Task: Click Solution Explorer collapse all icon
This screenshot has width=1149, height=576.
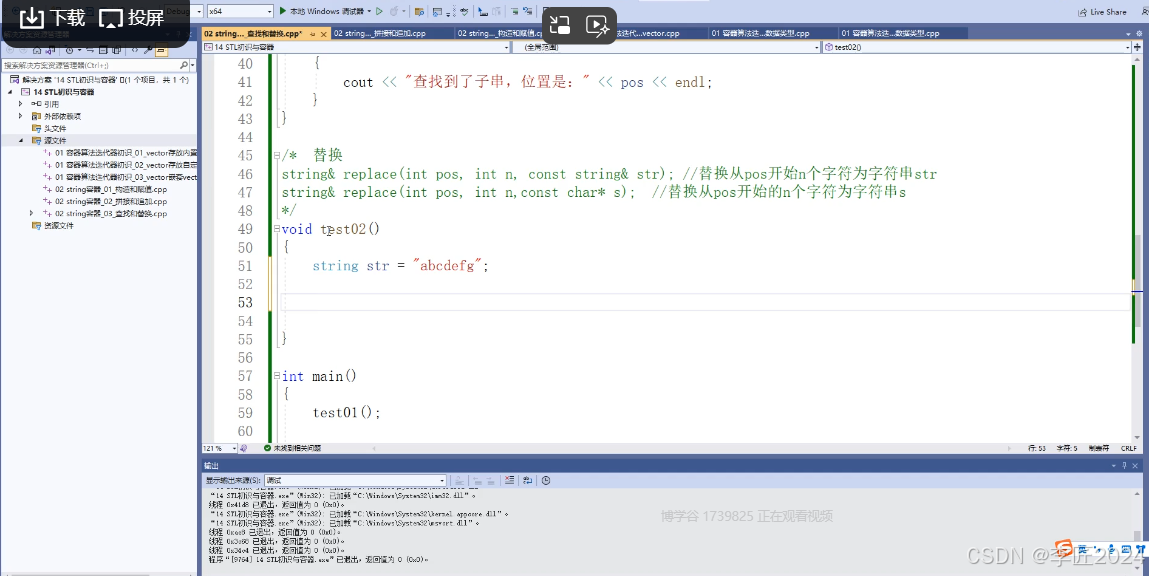Action: coord(103,50)
